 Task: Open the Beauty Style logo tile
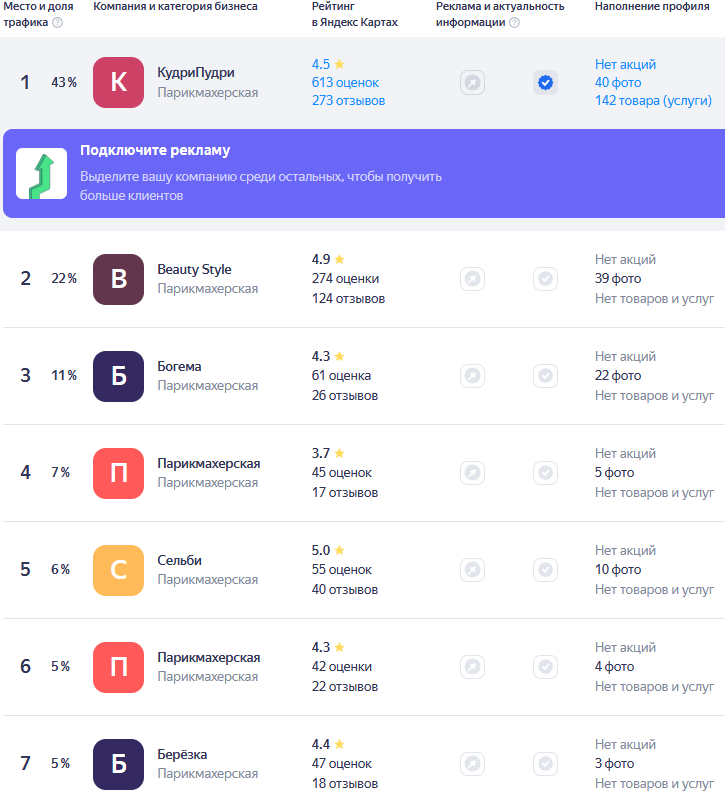tap(118, 279)
